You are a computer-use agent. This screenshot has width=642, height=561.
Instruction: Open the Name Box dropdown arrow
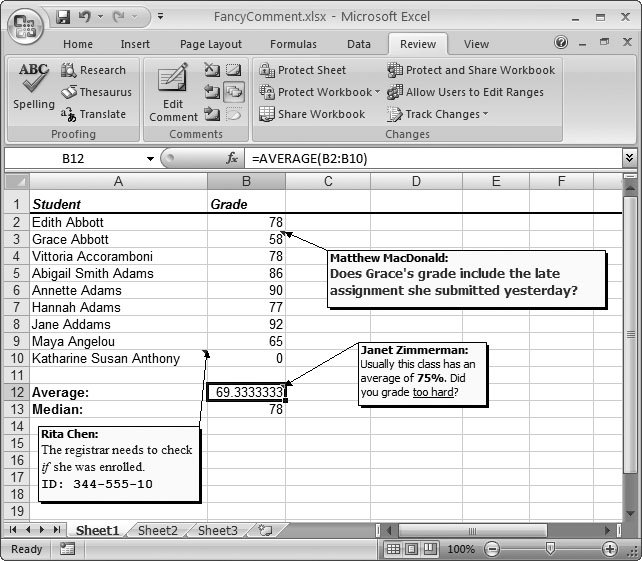click(x=150, y=159)
